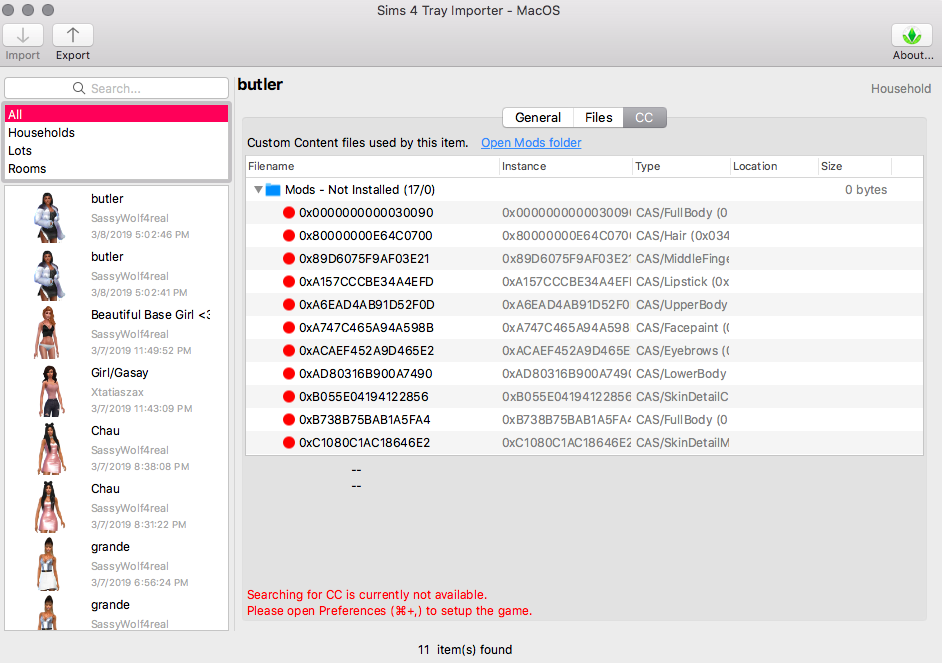Image resolution: width=942 pixels, height=663 pixels.
Task: Click filename 0x80000000E64C0700 text
Action: [x=366, y=235]
